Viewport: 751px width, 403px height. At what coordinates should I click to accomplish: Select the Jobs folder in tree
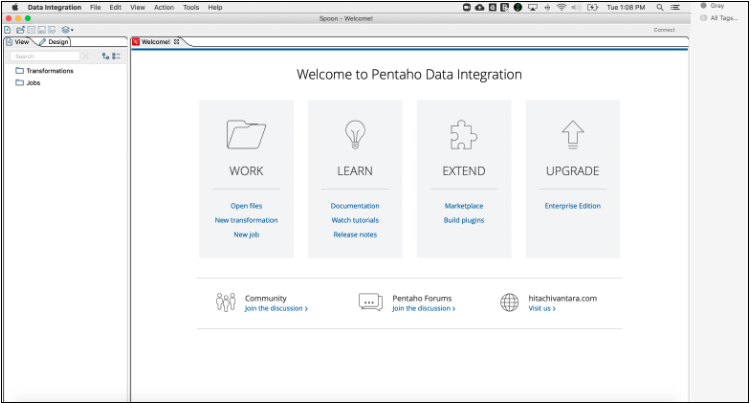click(33, 83)
